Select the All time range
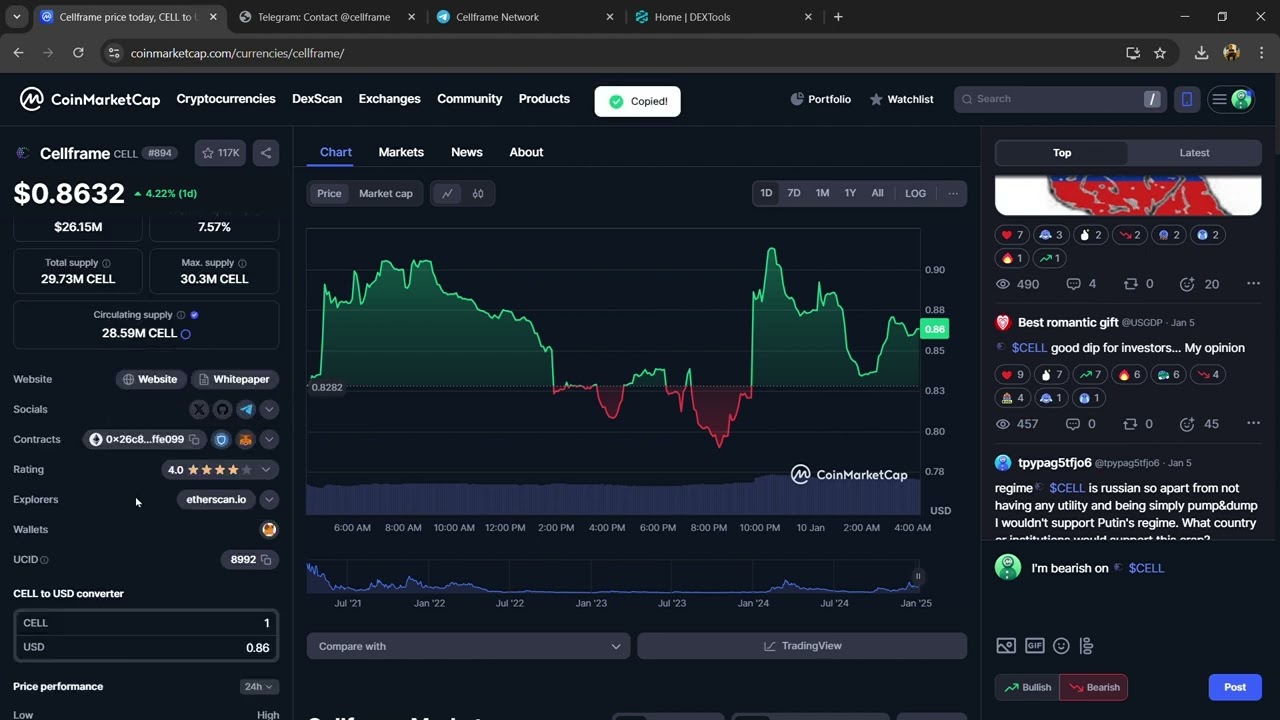This screenshot has height=720, width=1280. click(x=877, y=193)
